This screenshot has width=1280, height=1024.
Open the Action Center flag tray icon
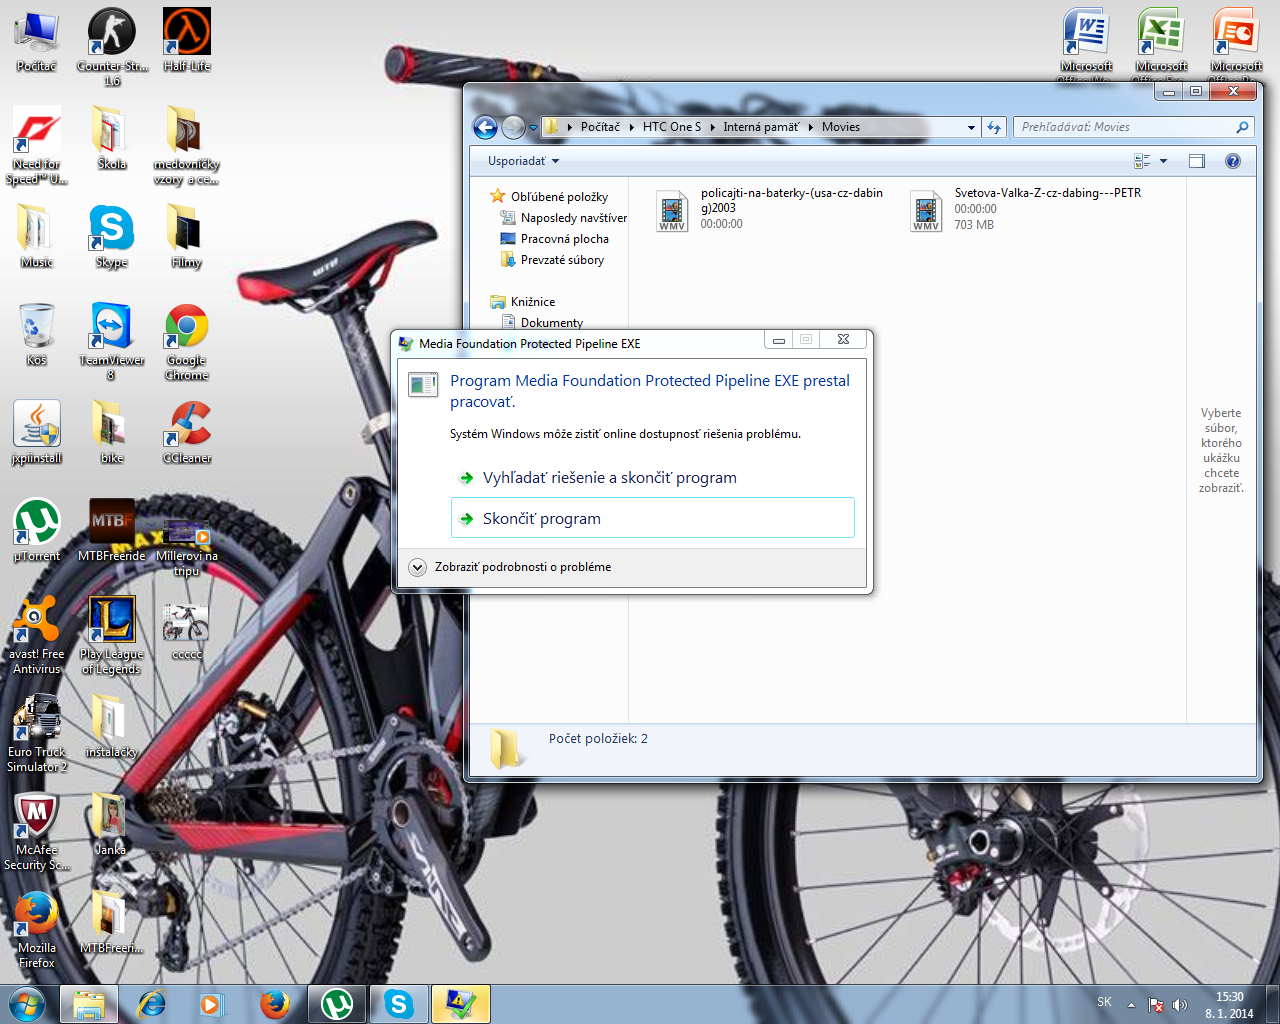tap(1156, 1004)
